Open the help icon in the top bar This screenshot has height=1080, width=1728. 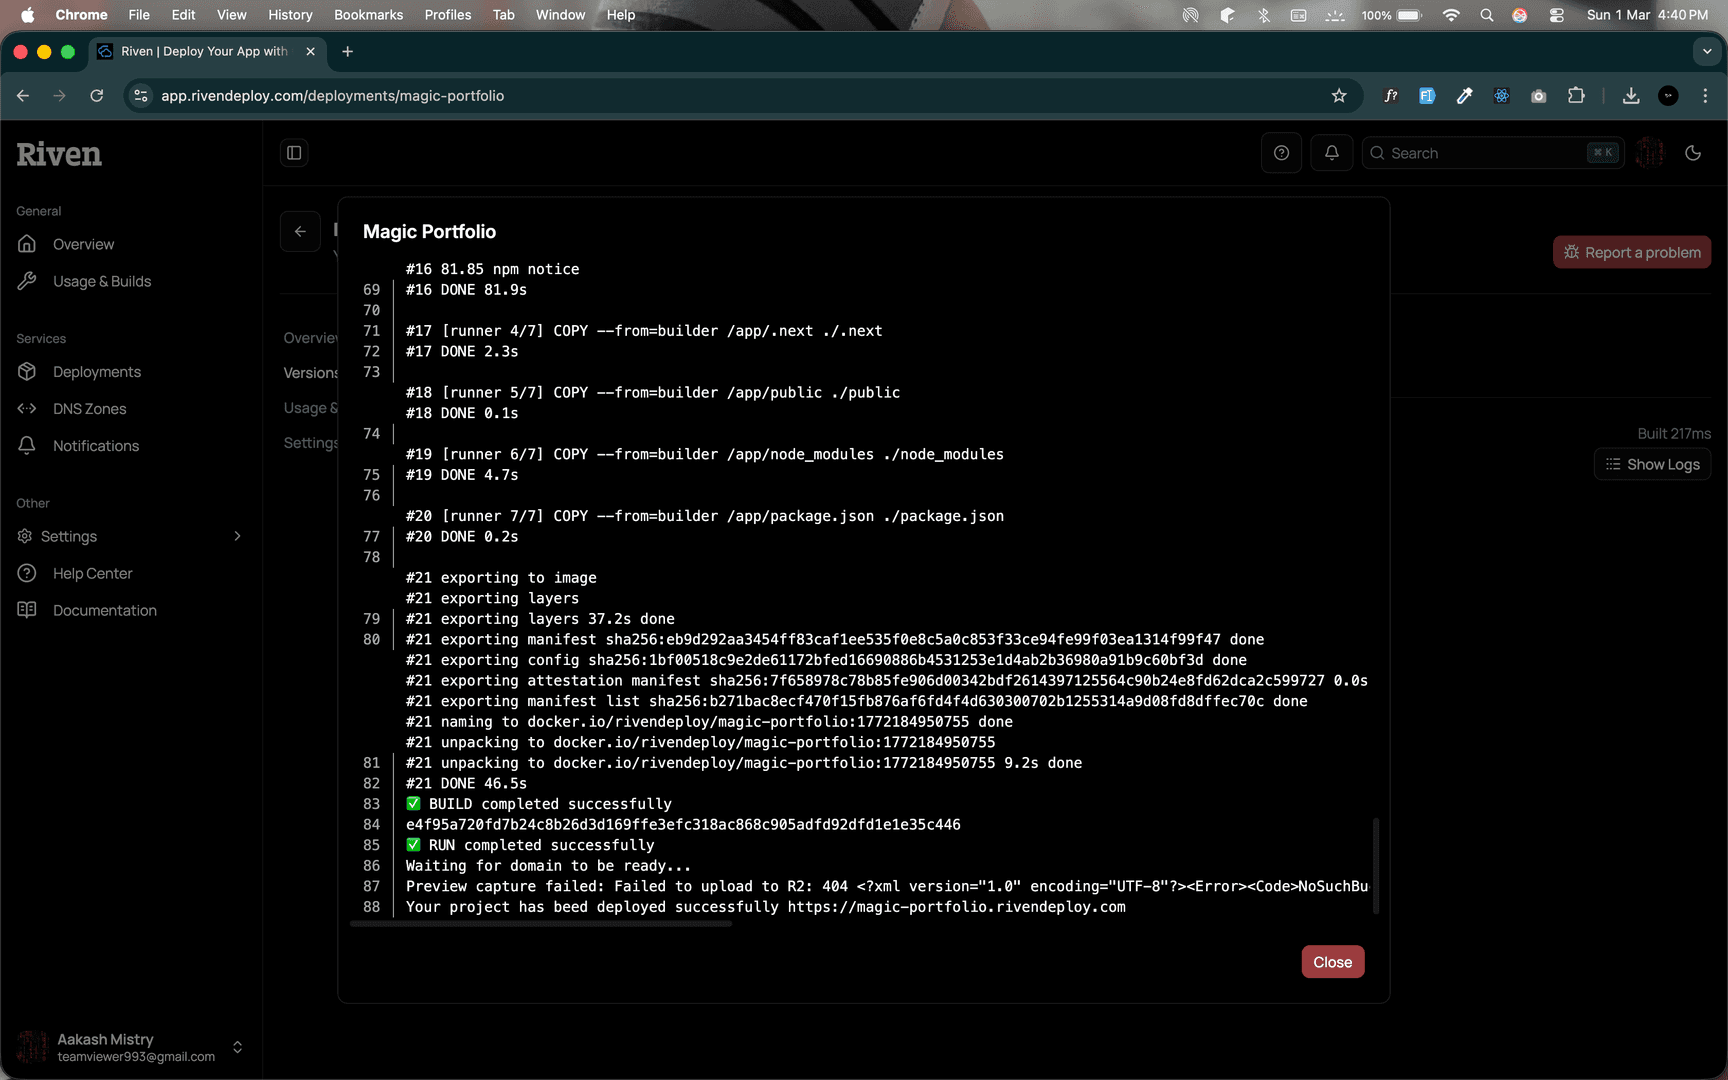click(1281, 152)
